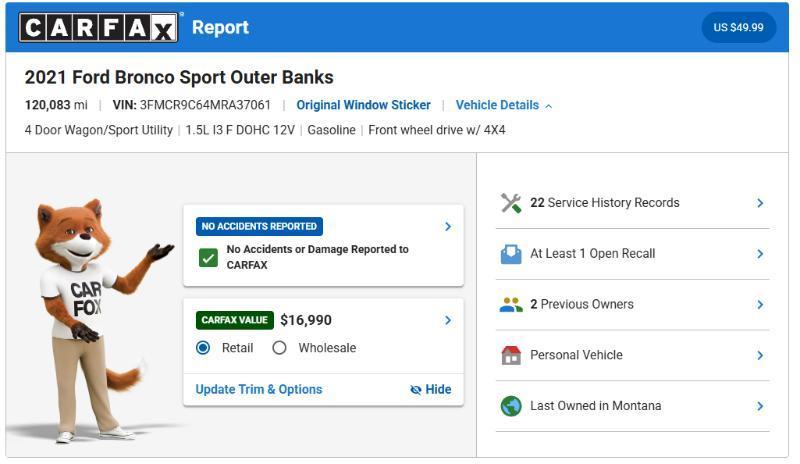Click the CARFAX VALUE badge
Viewport: 800px width, 464px height.
click(235, 320)
